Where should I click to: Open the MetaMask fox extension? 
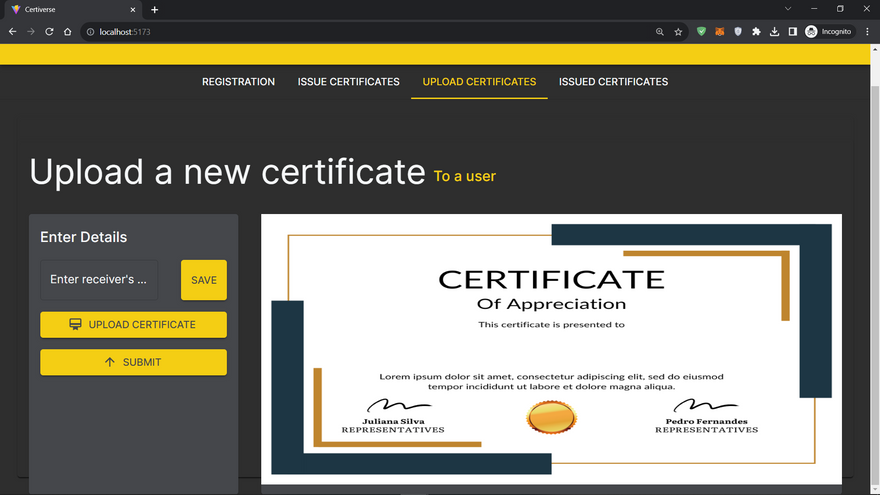(719, 32)
